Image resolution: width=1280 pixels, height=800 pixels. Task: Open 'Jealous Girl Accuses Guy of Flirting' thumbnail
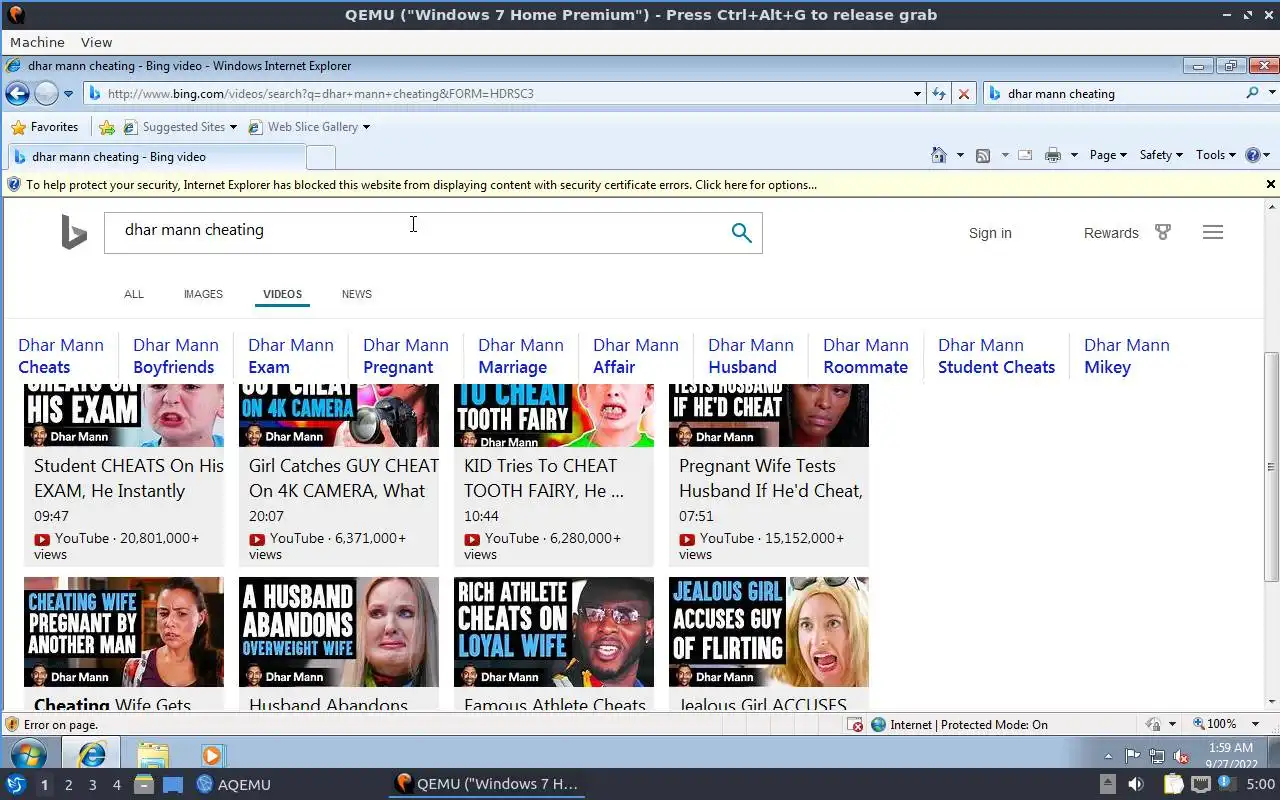click(769, 632)
